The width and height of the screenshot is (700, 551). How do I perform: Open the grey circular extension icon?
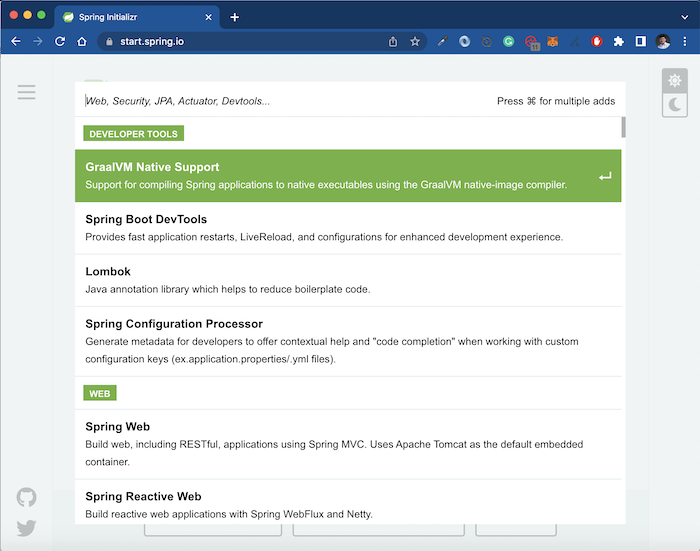pyautogui.click(x=487, y=42)
